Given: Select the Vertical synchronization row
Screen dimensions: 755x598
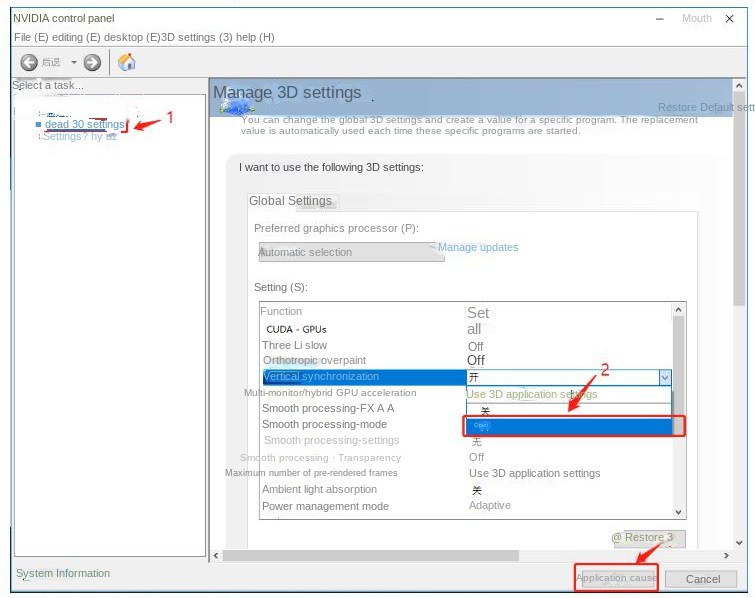Looking at the screenshot, I should click(364, 377).
